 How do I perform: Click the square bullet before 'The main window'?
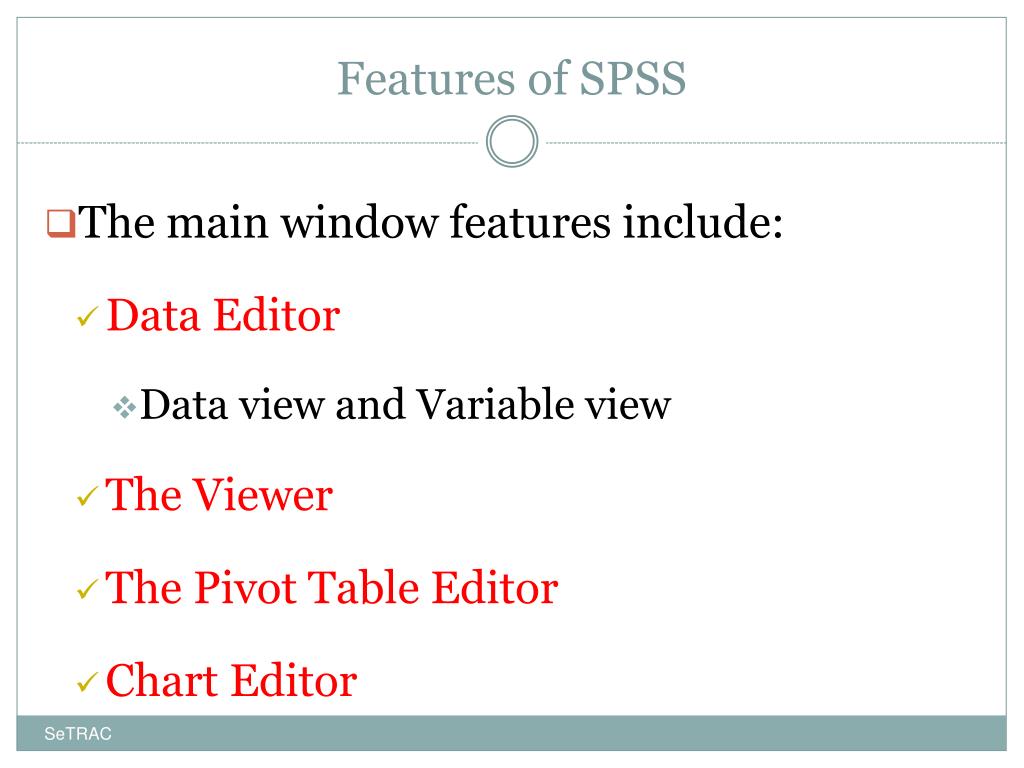tap(61, 223)
